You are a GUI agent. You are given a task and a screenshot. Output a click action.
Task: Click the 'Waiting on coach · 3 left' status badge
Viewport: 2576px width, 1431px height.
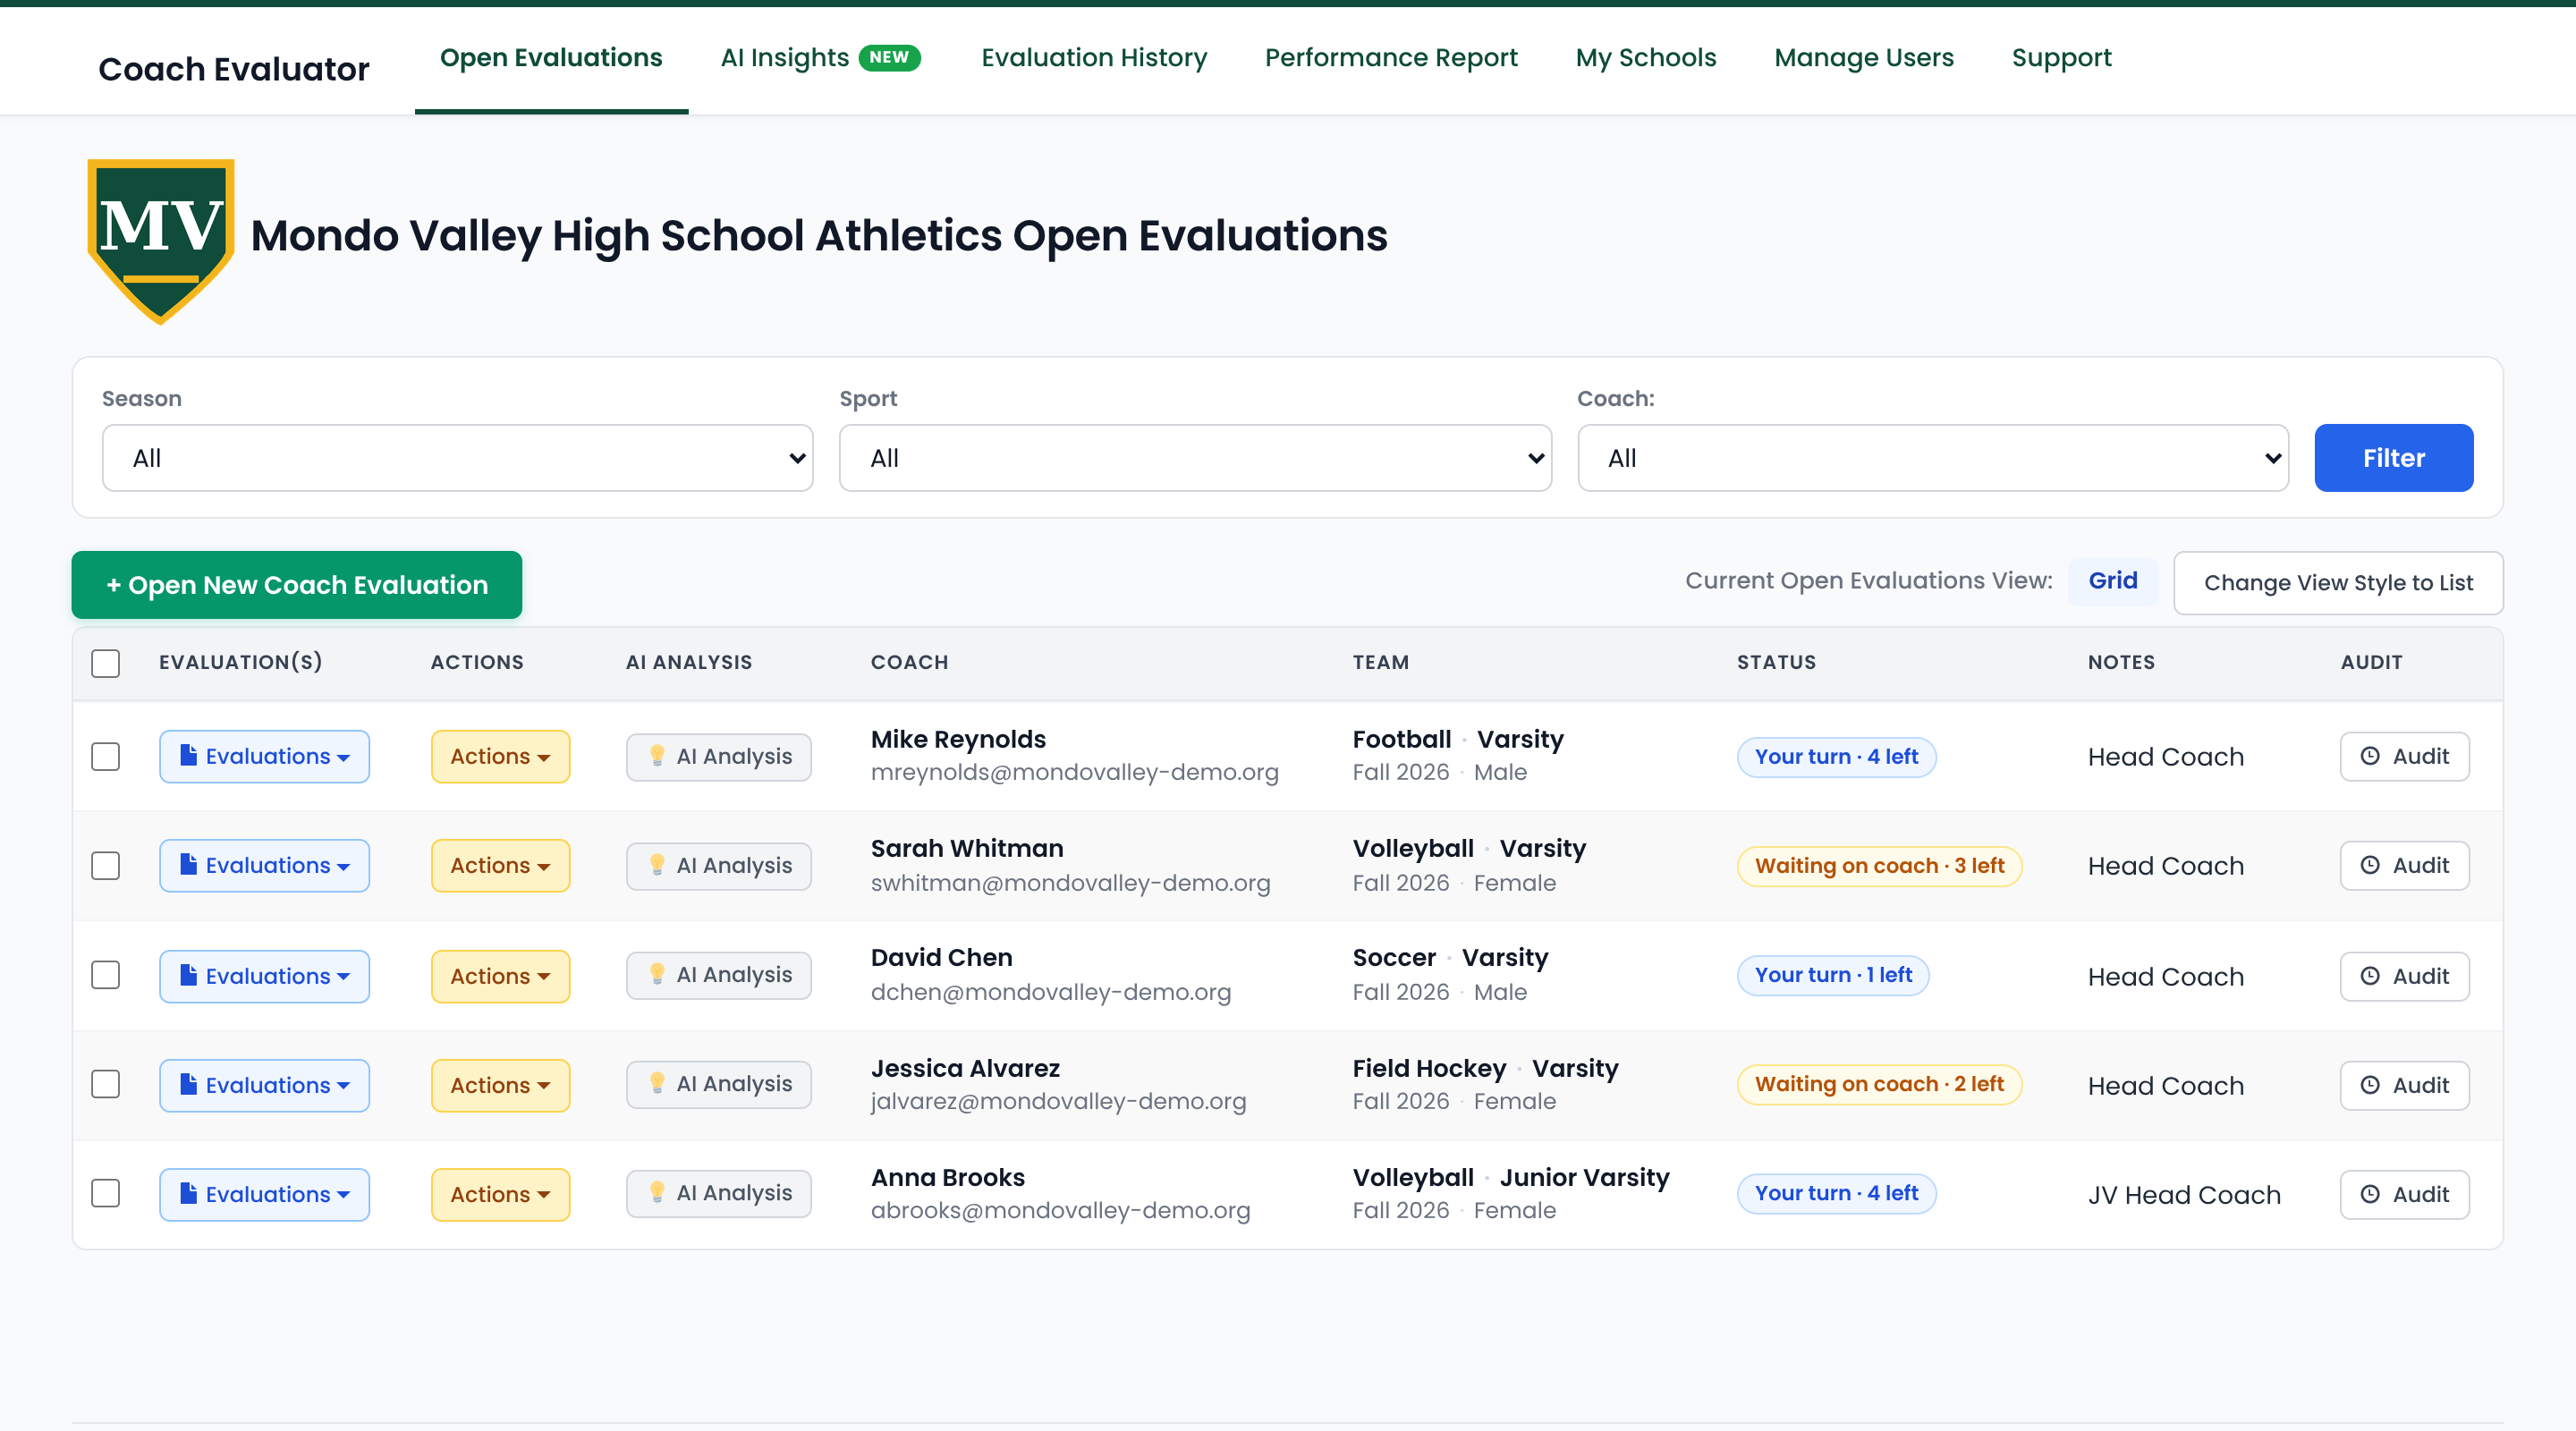coord(1880,866)
